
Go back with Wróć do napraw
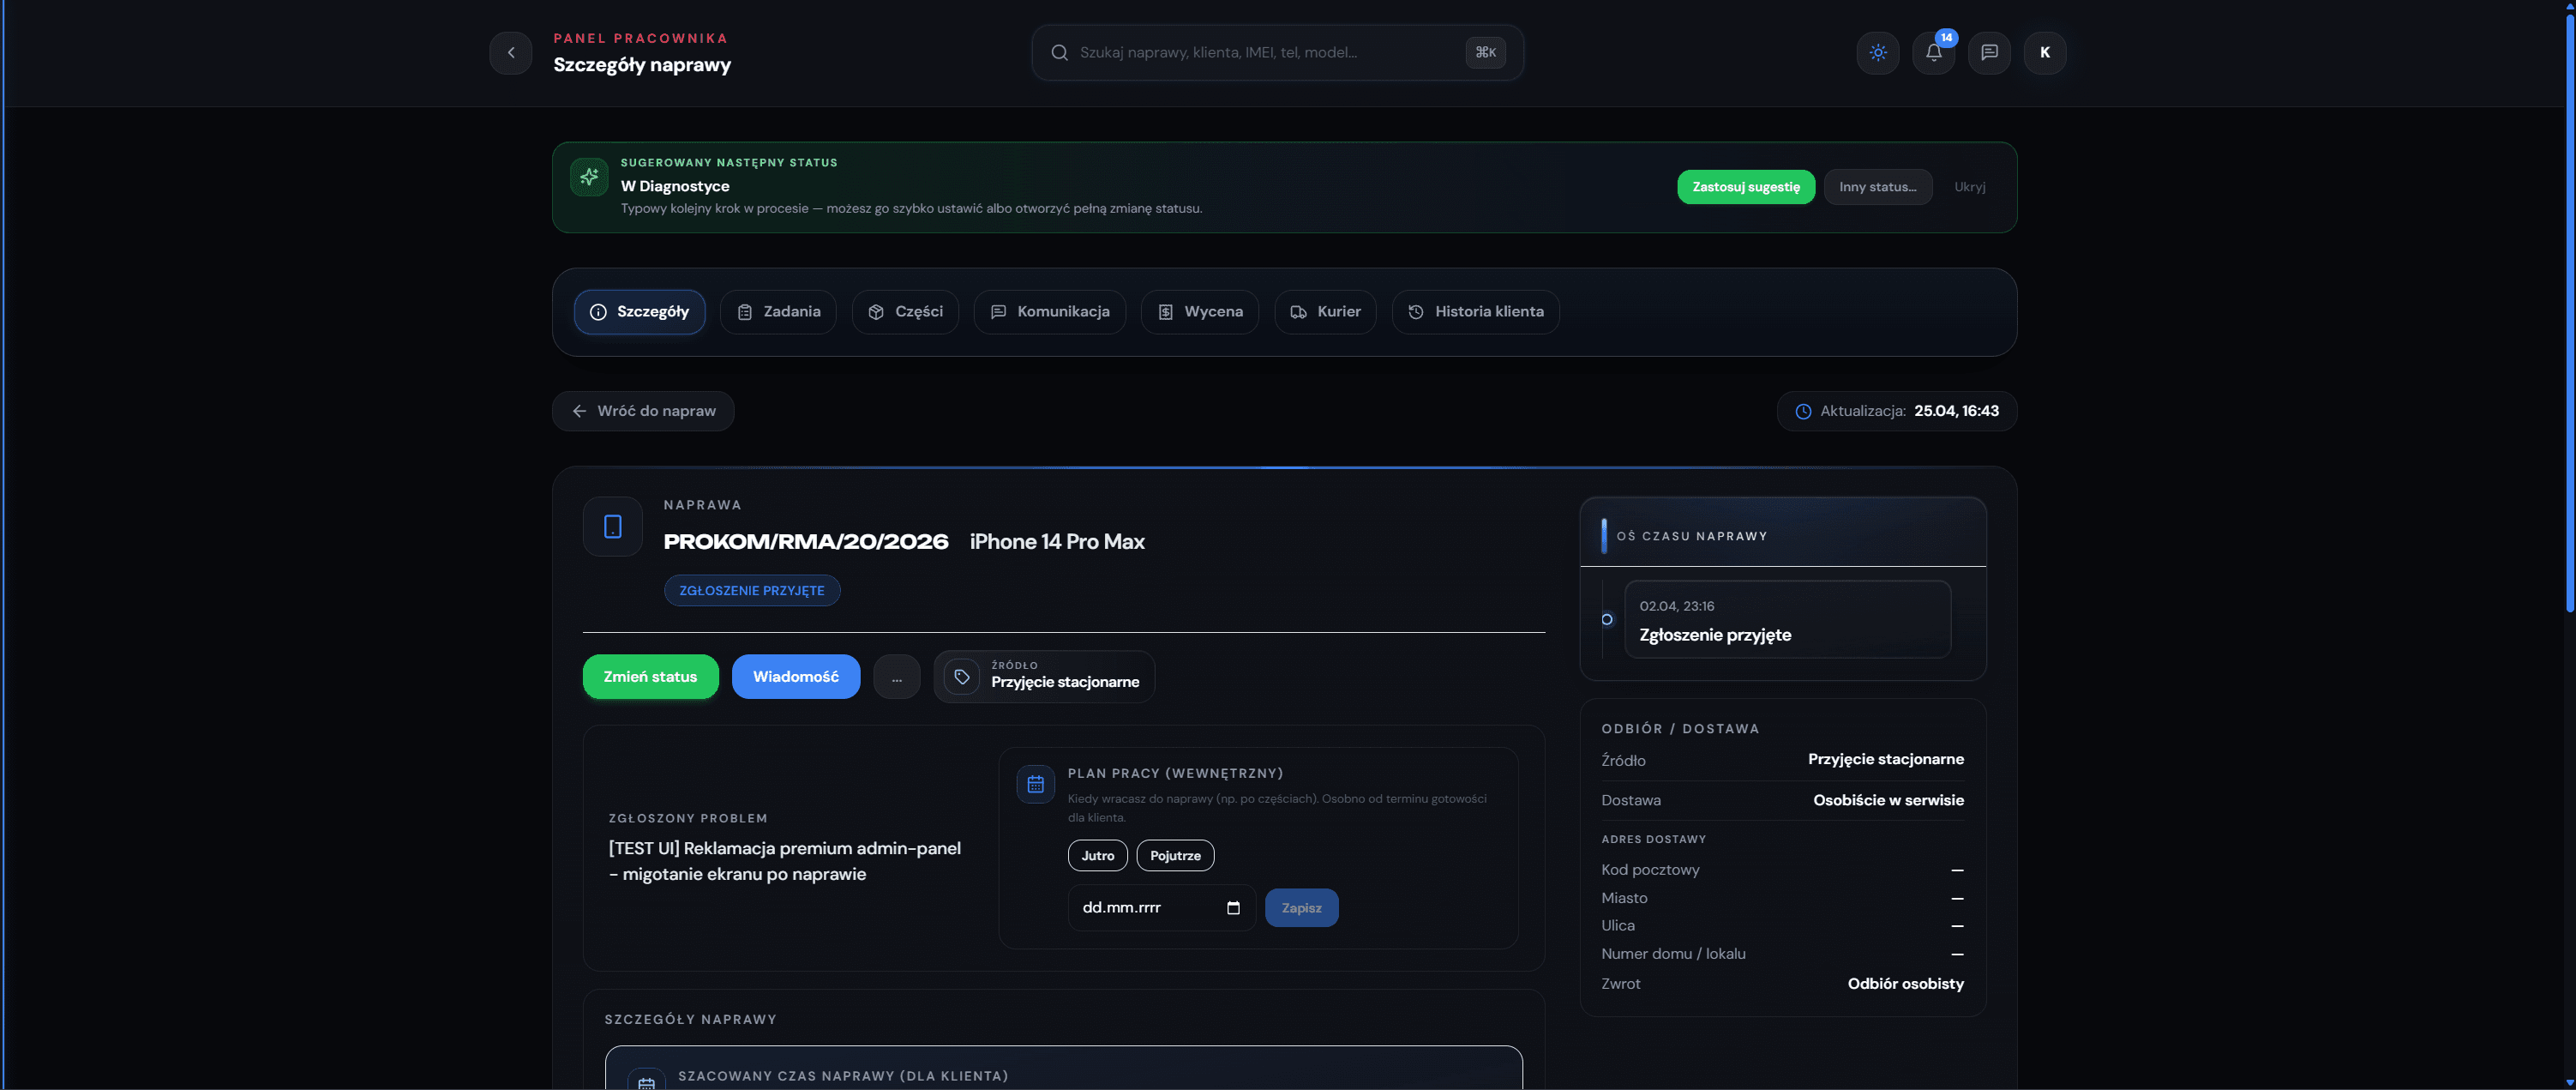coord(643,411)
